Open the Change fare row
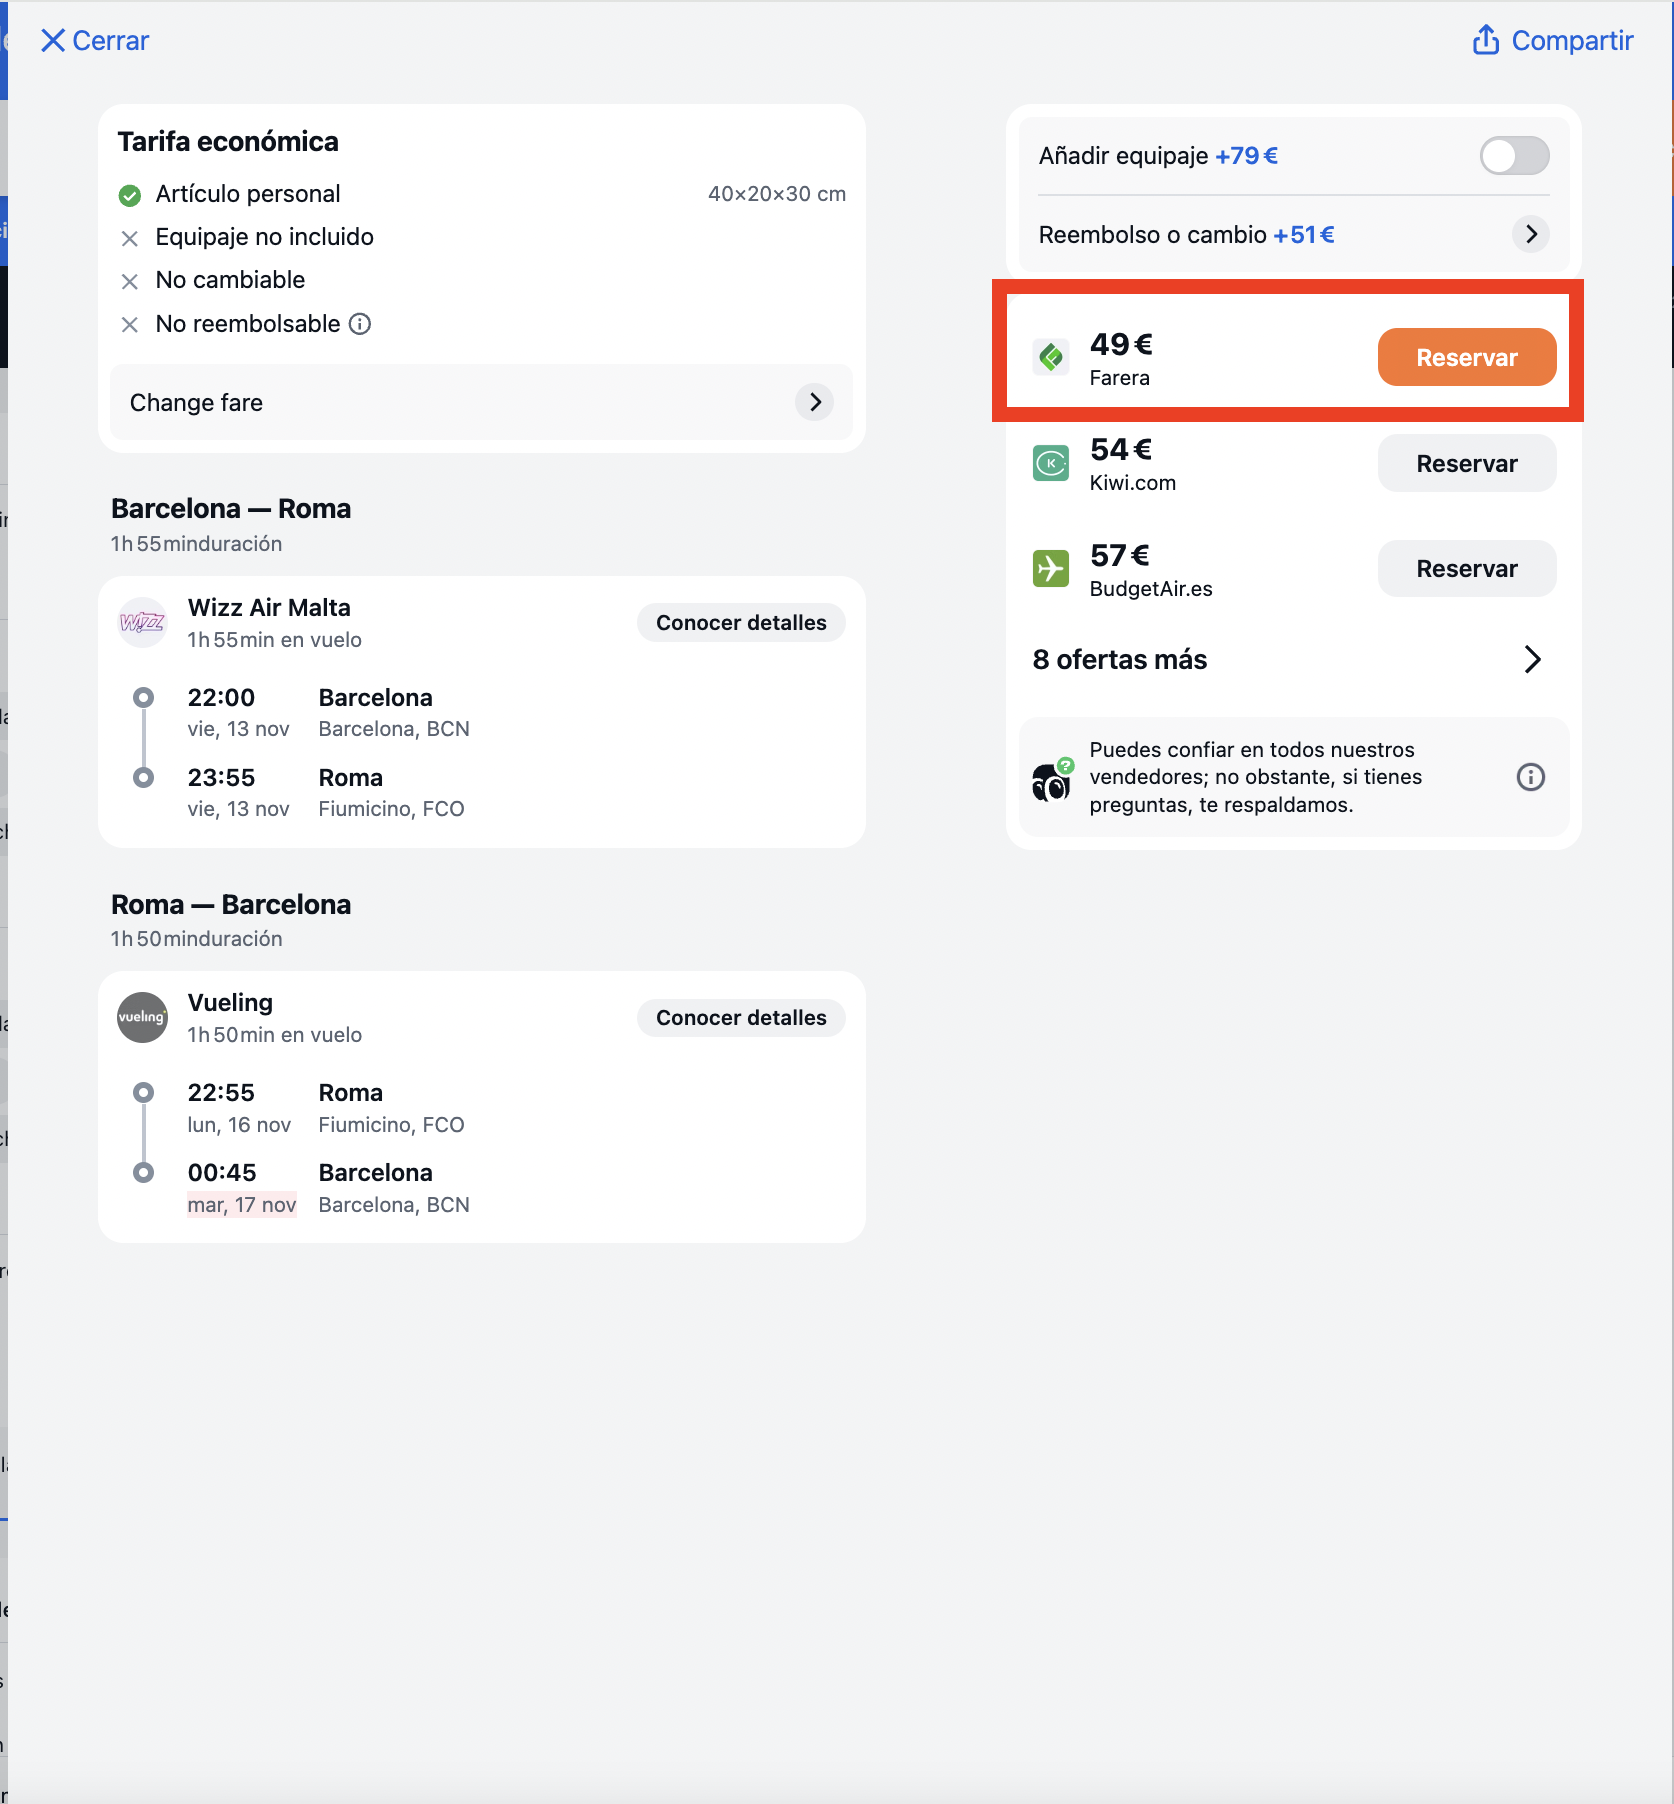1674x1804 pixels. 481,402
